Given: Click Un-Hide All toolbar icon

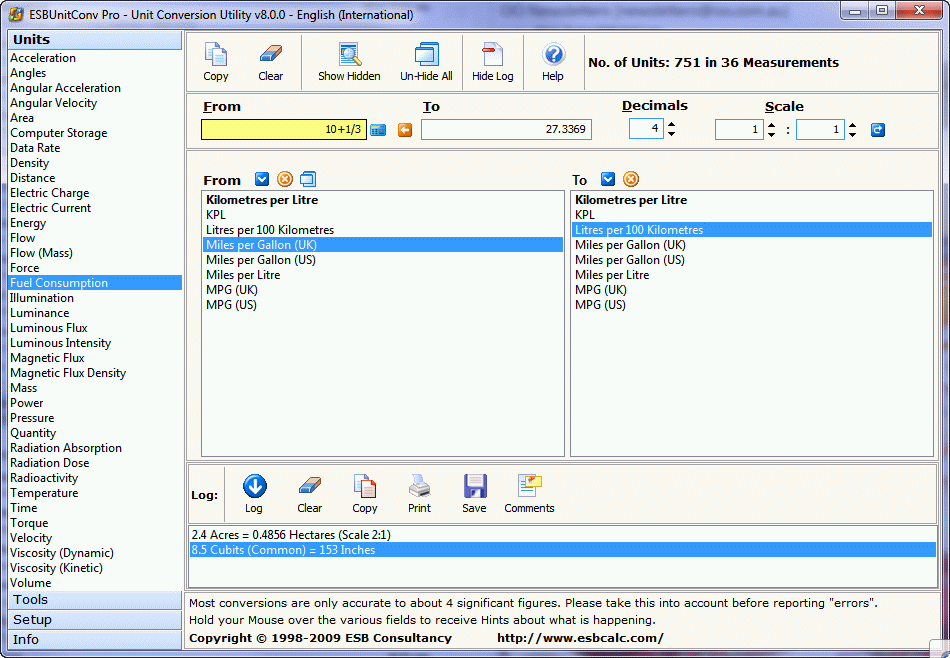Looking at the screenshot, I should pyautogui.click(x=426, y=62).
